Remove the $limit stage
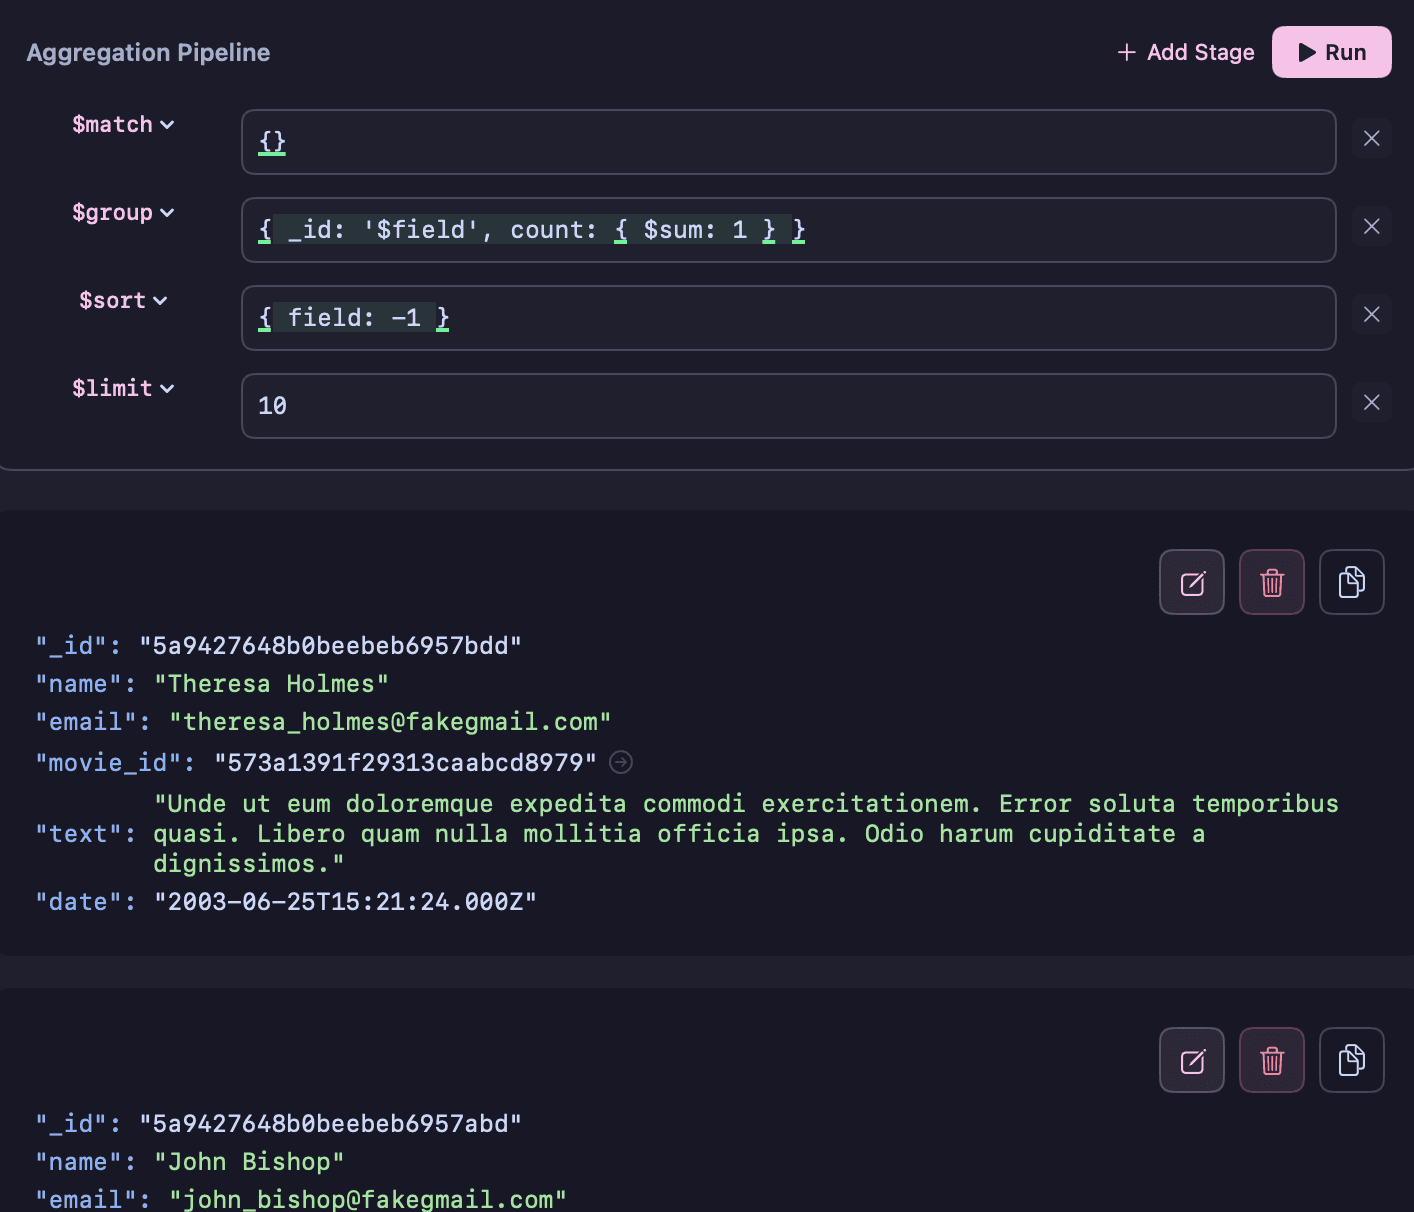Image resolution: width=1414 pixels, height=1212 pixels. tap(1371, 402)
